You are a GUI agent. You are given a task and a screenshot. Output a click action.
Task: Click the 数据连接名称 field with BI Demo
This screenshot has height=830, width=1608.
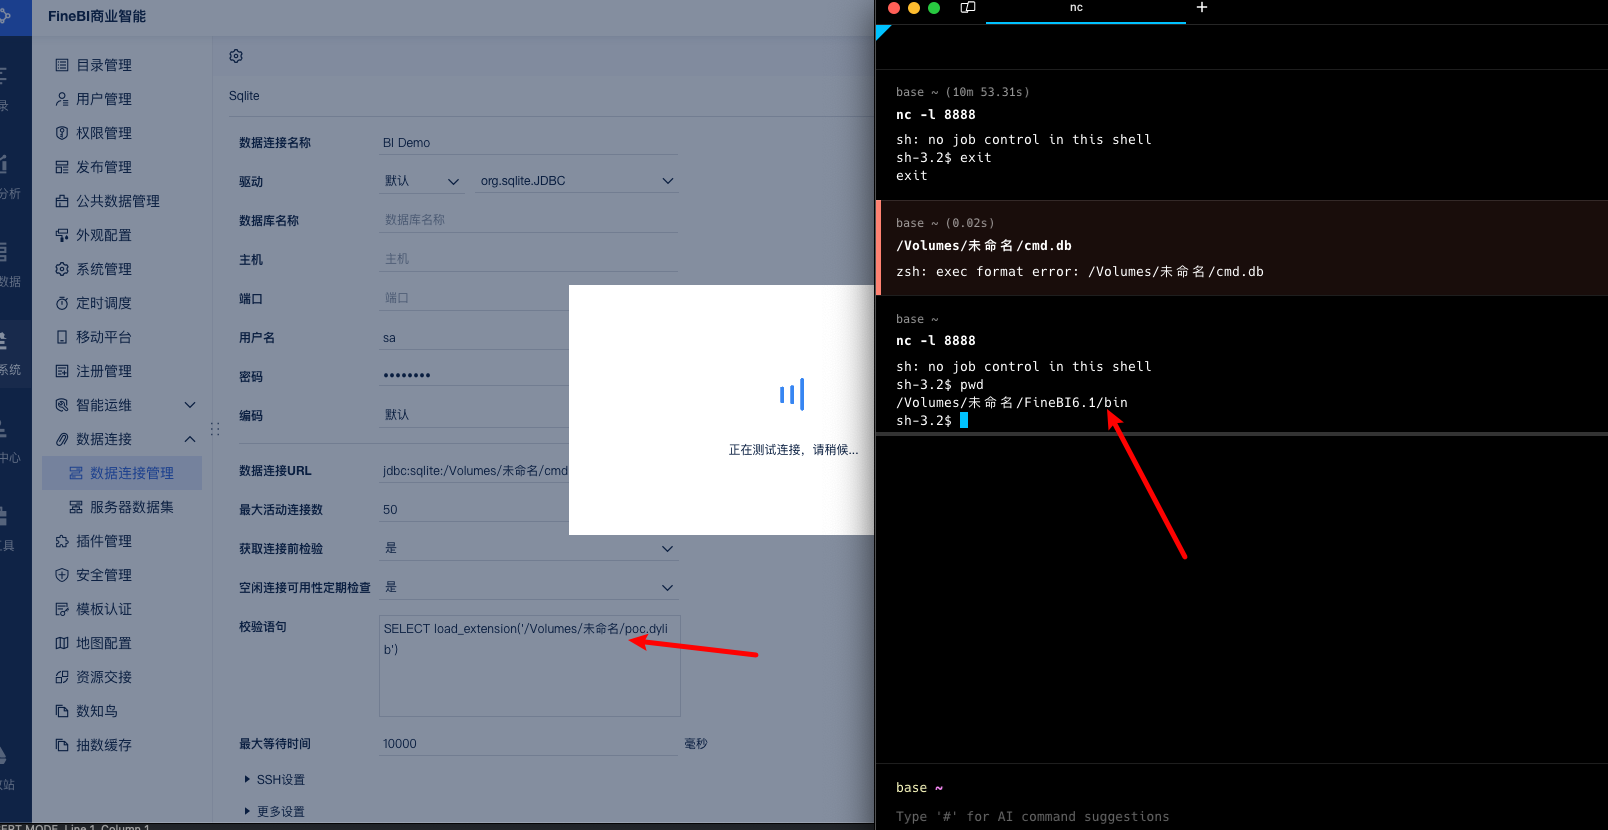click(x=528, y=143)
